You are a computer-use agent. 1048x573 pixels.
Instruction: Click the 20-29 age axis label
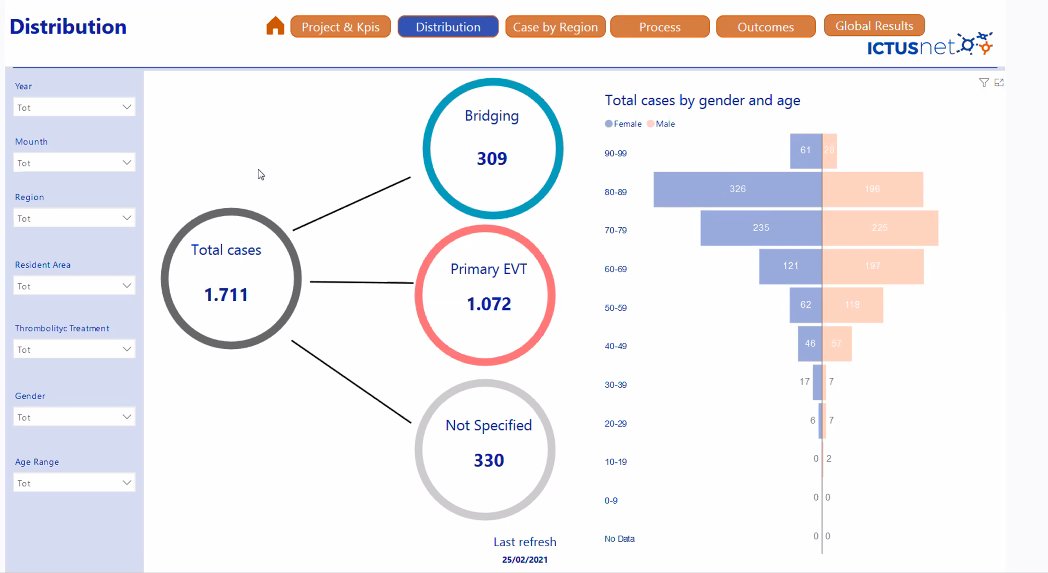tap(616, 424)
